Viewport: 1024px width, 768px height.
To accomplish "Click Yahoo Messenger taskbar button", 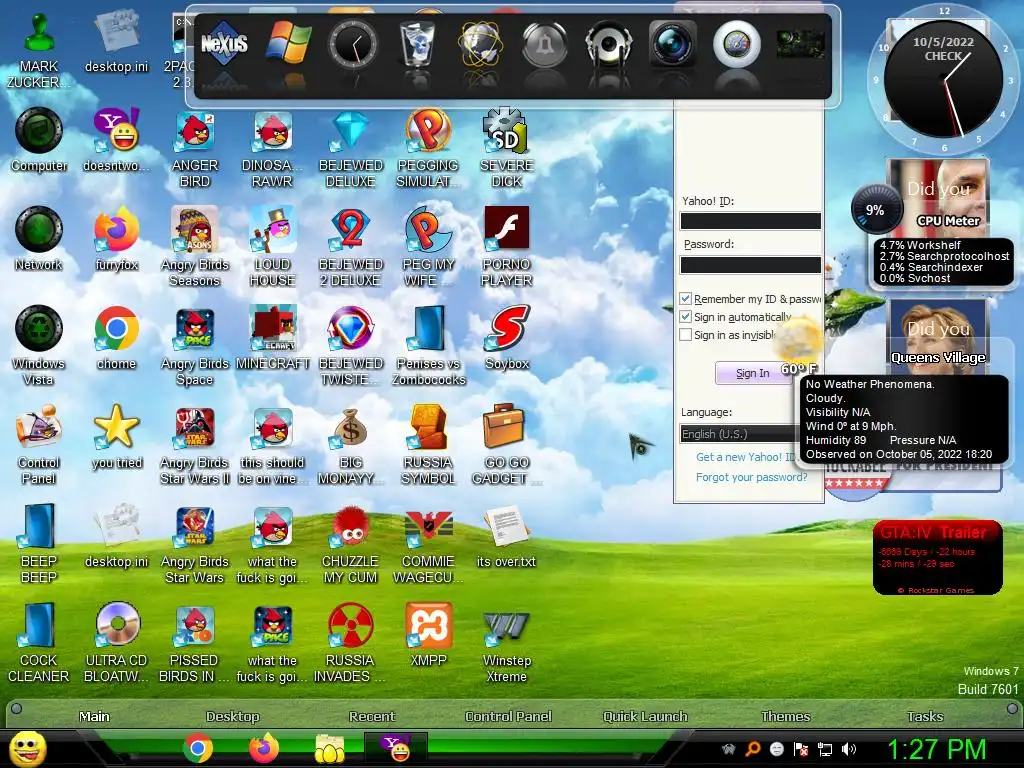I will click(396, 748).
